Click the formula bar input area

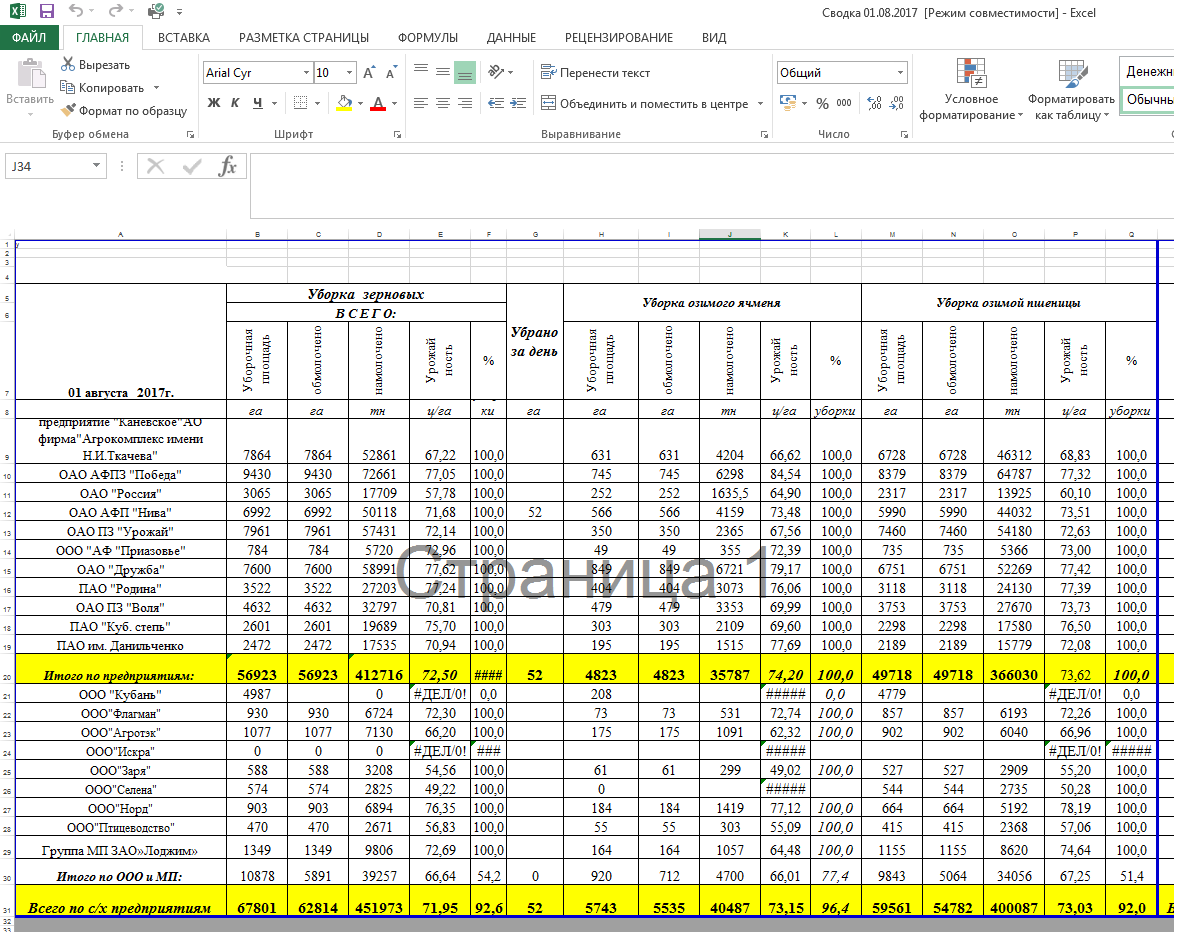click(712, 185)
